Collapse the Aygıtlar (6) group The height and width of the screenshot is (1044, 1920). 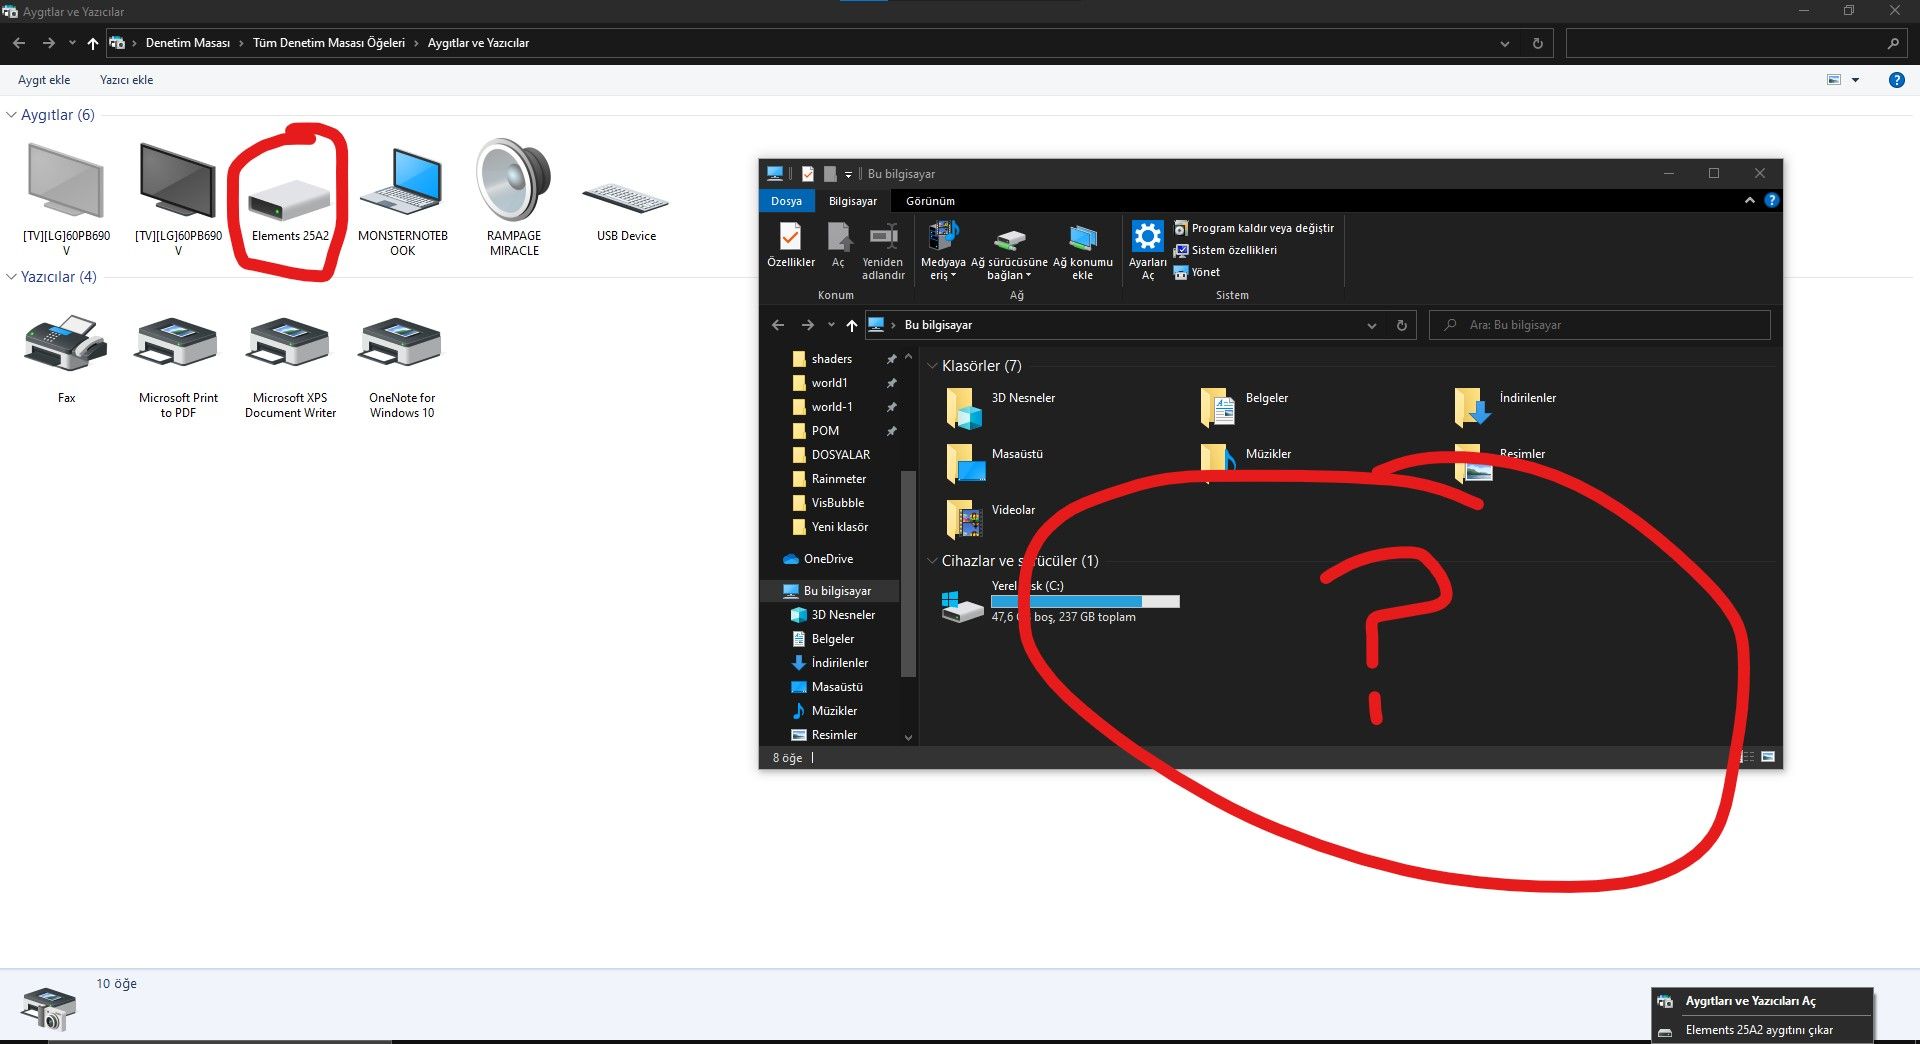pos(11,115)
